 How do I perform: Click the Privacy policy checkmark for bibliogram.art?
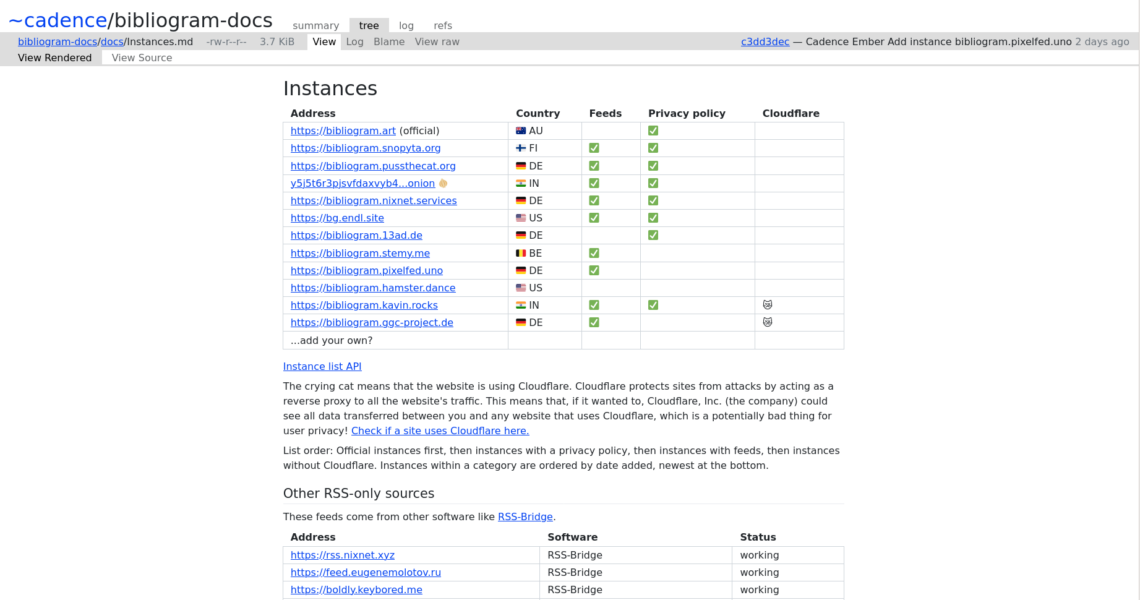[x=653, y=131]
